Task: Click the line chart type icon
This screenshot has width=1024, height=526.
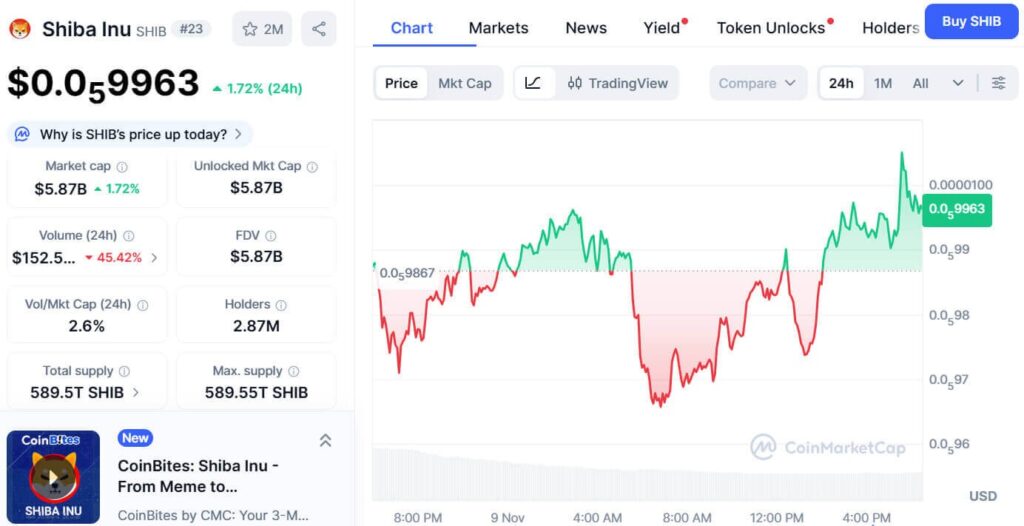Action: pos(533,83)
